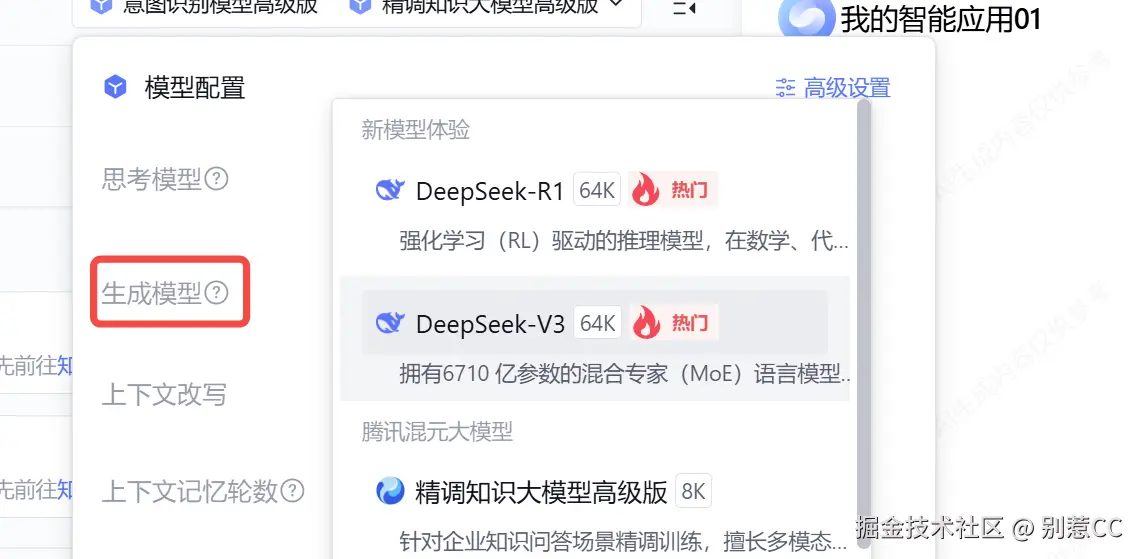Click the collapse panel icon at top
The width and height of the screenshot is (1140, 559).
tap(684, 8)
